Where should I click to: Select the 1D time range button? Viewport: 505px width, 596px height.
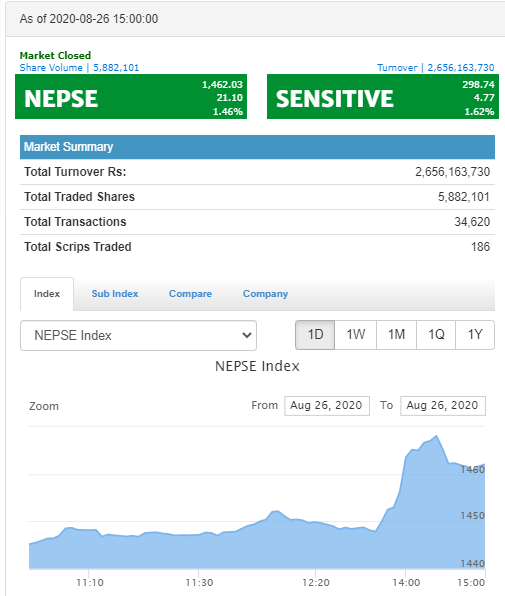(x=315, y=335)
